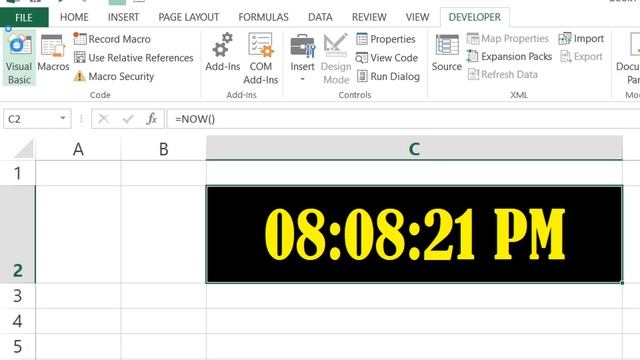This screenshot has width=640, height=360.
Task: Select the DEVELOPER tab
Action: (474, 17)
